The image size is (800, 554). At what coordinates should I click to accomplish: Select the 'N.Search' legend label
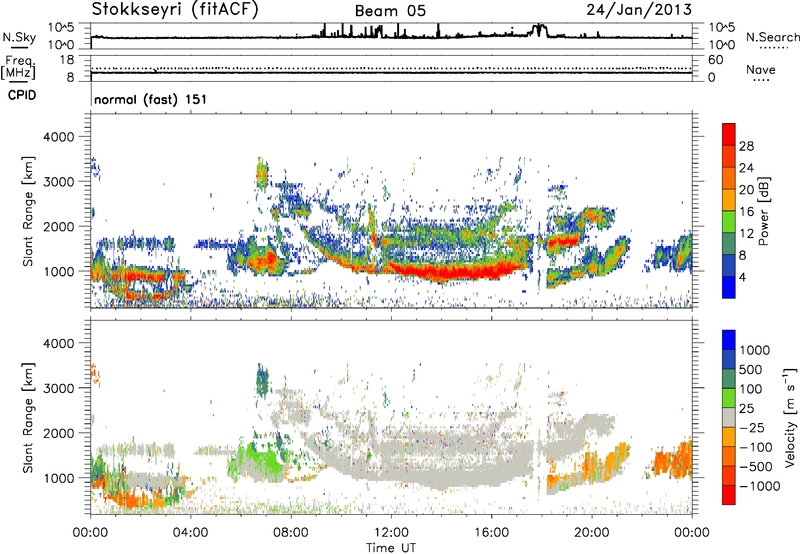tap(773, 37)
